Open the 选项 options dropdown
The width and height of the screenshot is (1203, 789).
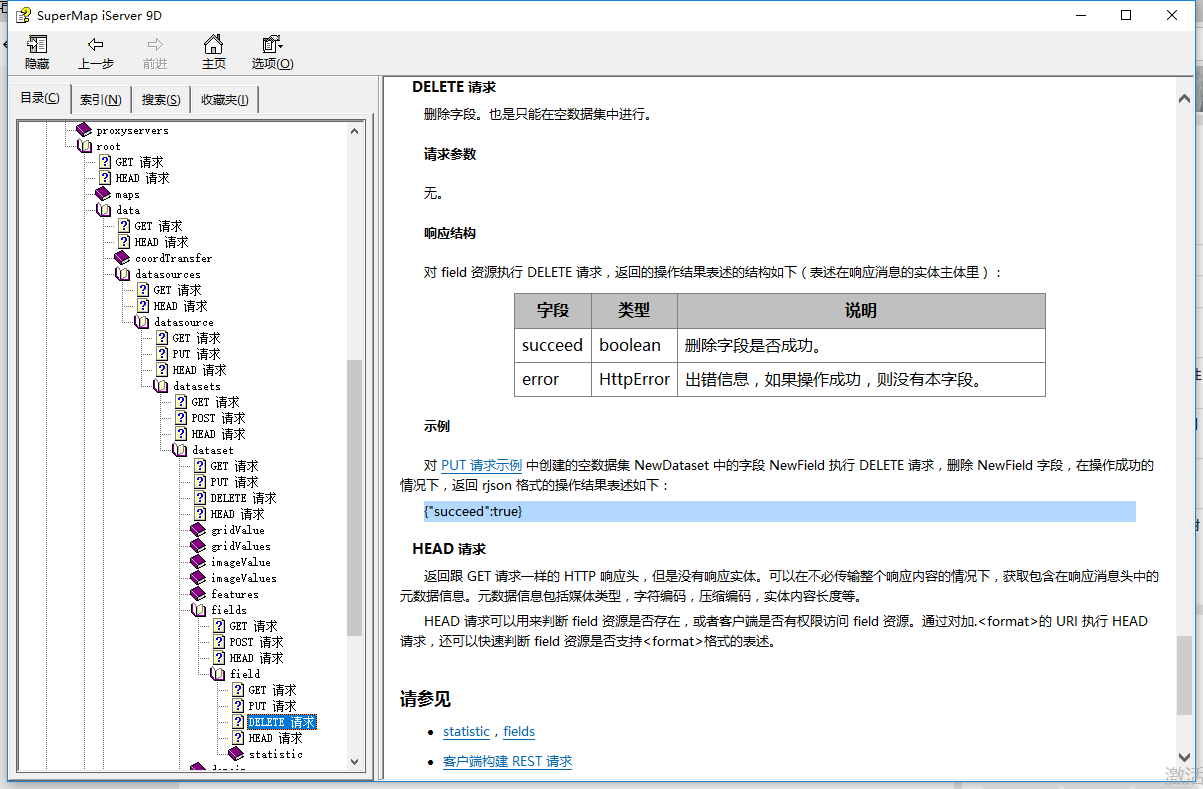point(272,52)
